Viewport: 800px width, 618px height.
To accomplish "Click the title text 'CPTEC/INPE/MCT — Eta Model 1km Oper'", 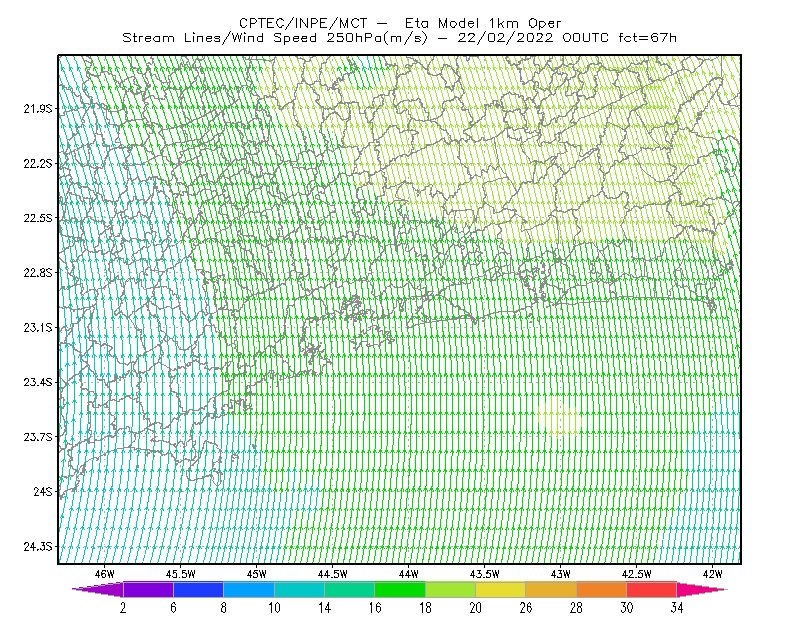I will (x=400, y=23).
